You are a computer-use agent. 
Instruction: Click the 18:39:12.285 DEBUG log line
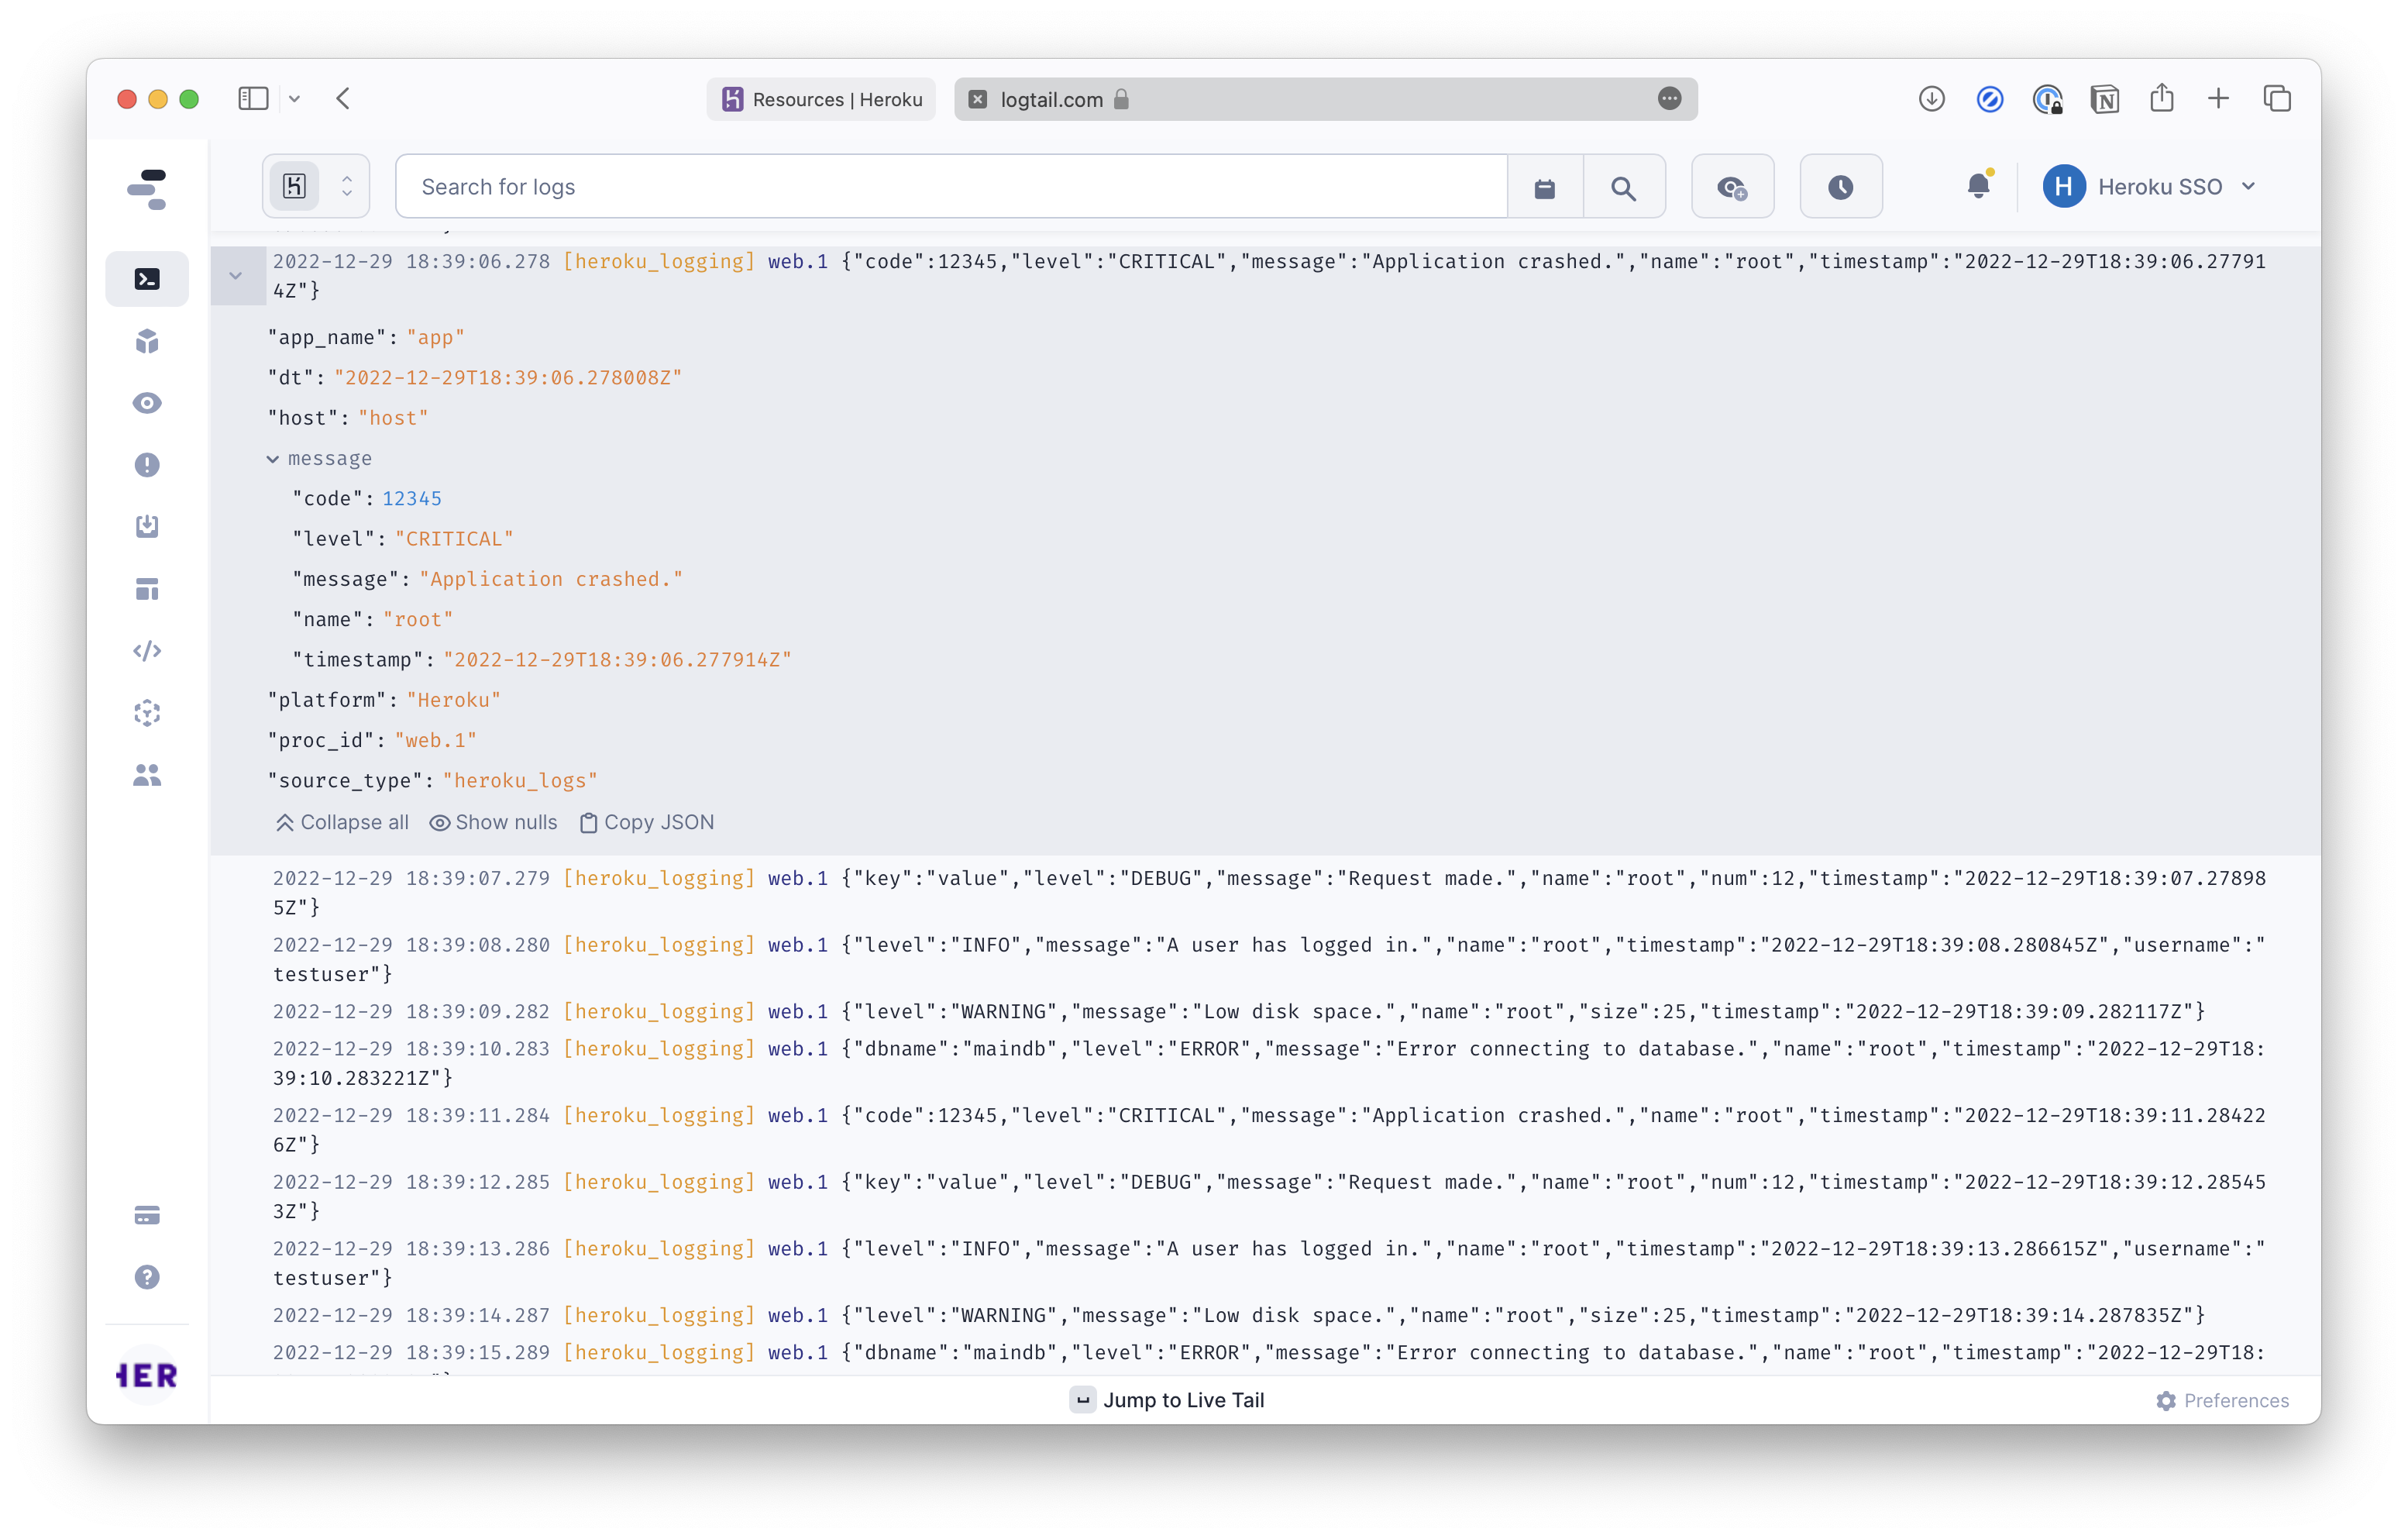(1270, 1196)
